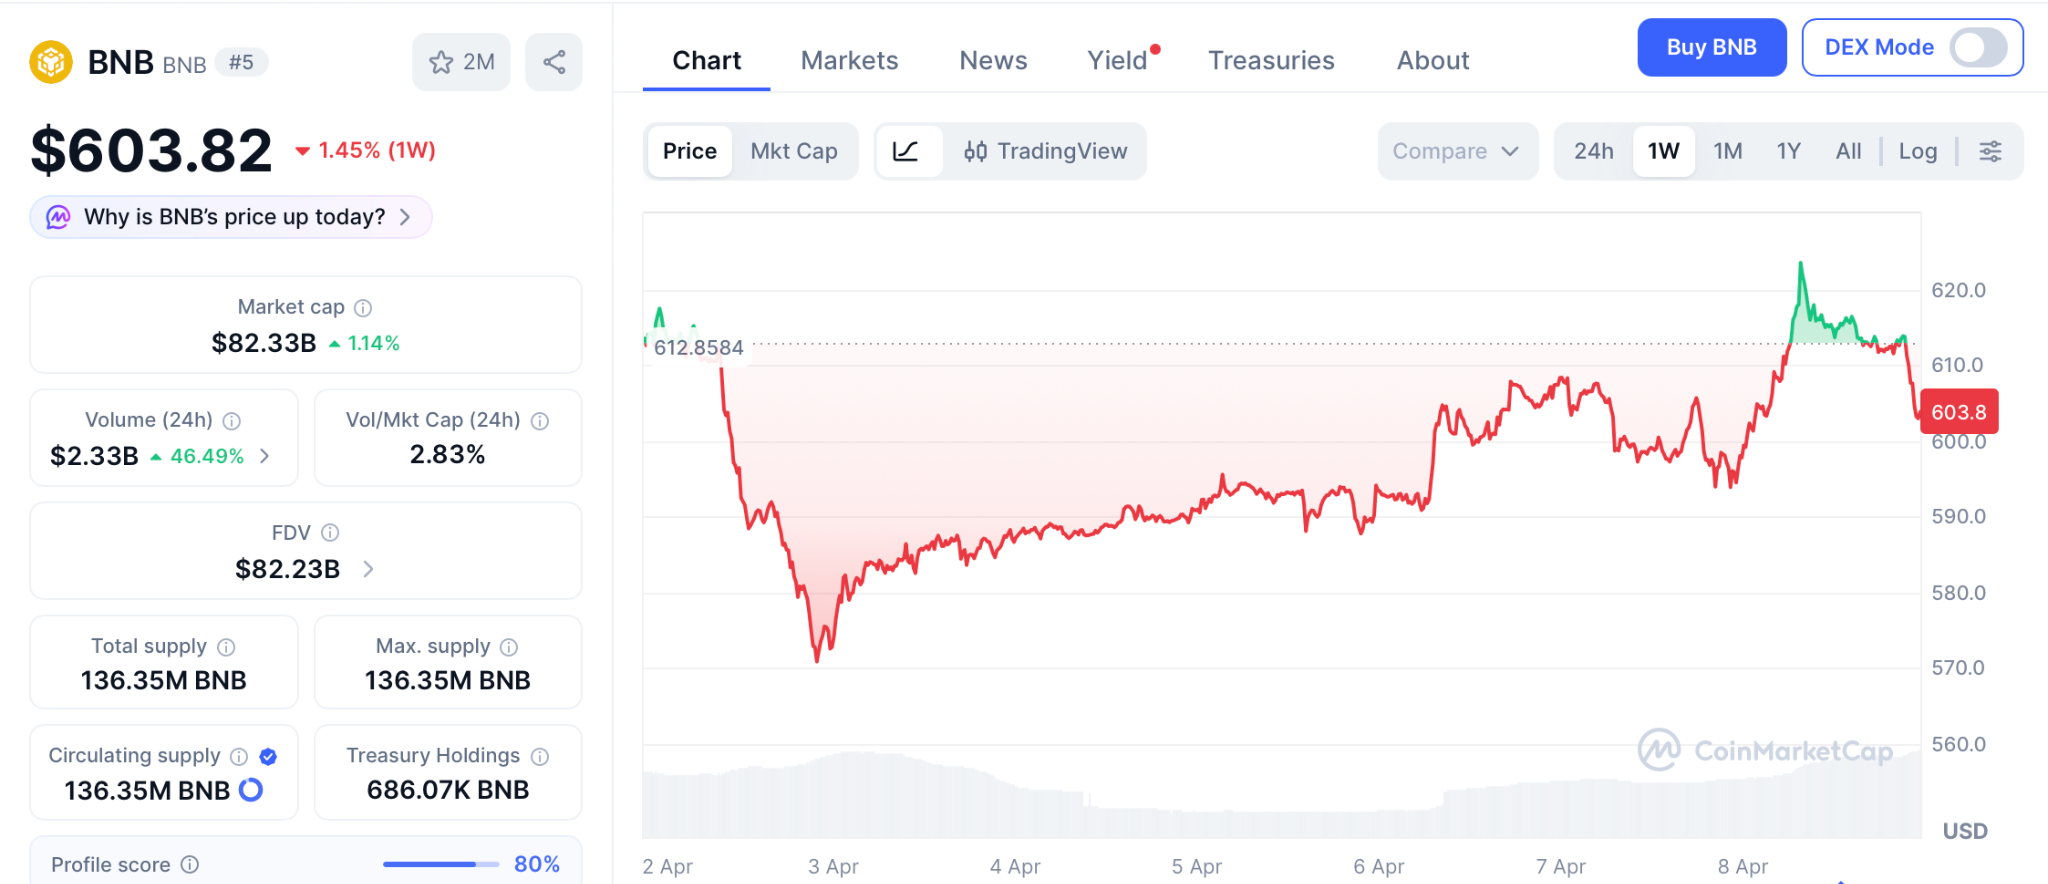Click the Buy BNB button
The width and height of the screenshot is (2048, 884).
1711,47
